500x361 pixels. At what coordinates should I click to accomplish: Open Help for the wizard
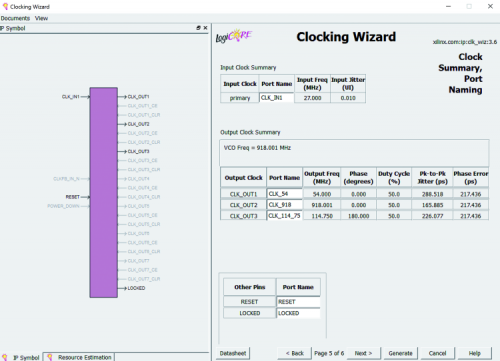(x=474, y=353)
